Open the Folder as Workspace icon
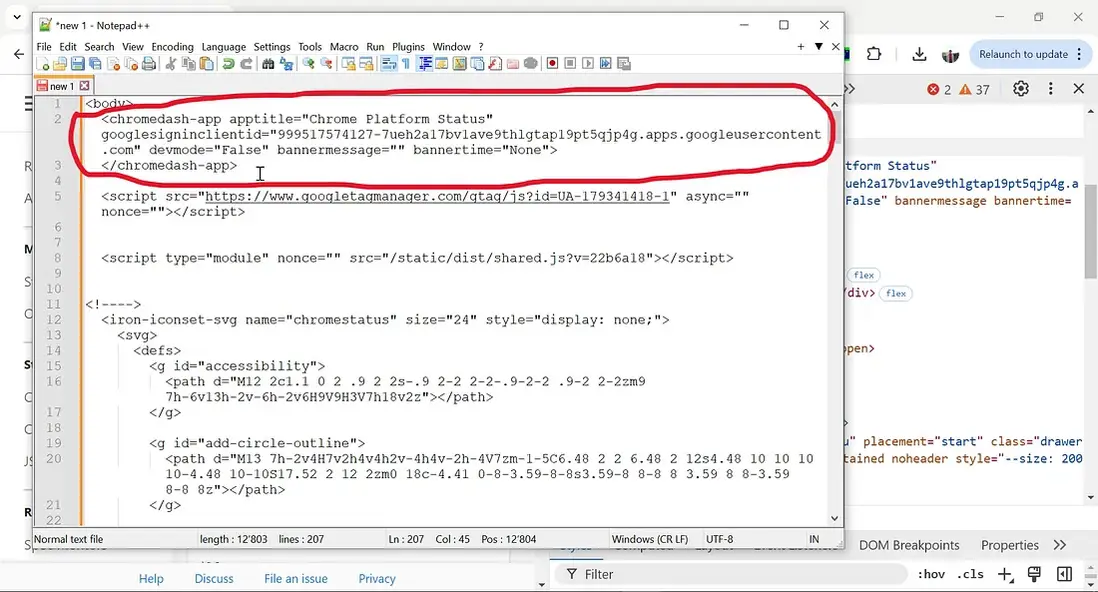This screenshot has width=1098, height=592. pyautogui.click(x=513, y=64)
